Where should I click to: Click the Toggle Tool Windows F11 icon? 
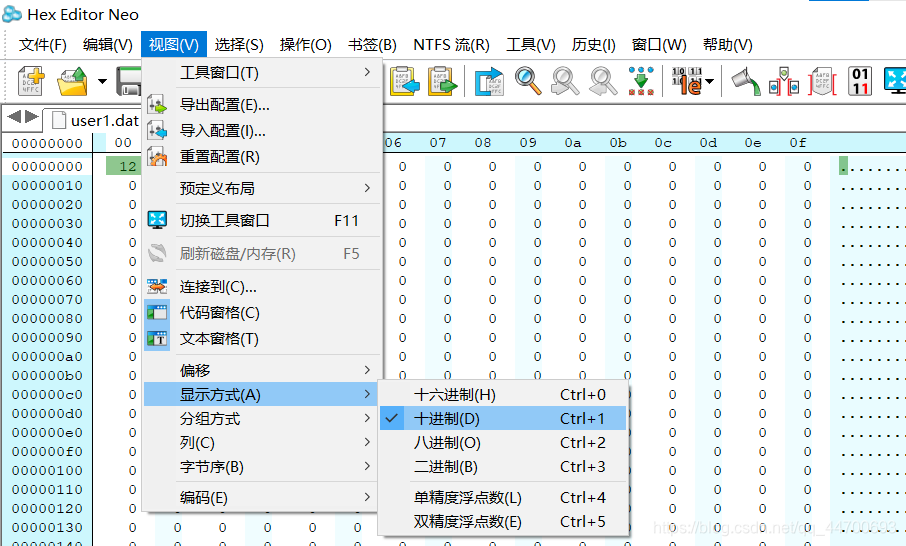[157, 220]
